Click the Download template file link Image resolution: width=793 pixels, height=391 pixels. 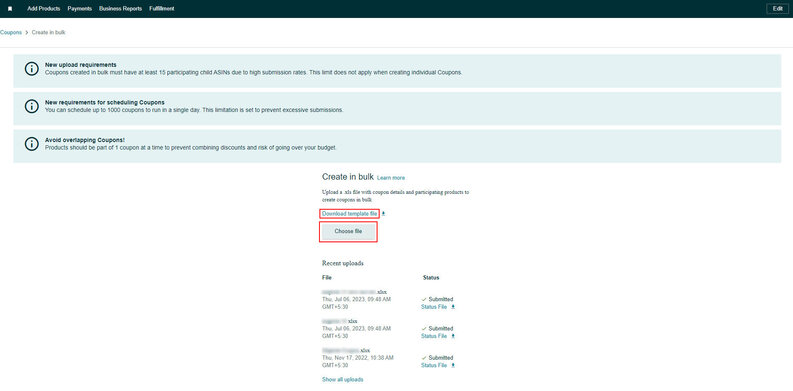point(349,214)
